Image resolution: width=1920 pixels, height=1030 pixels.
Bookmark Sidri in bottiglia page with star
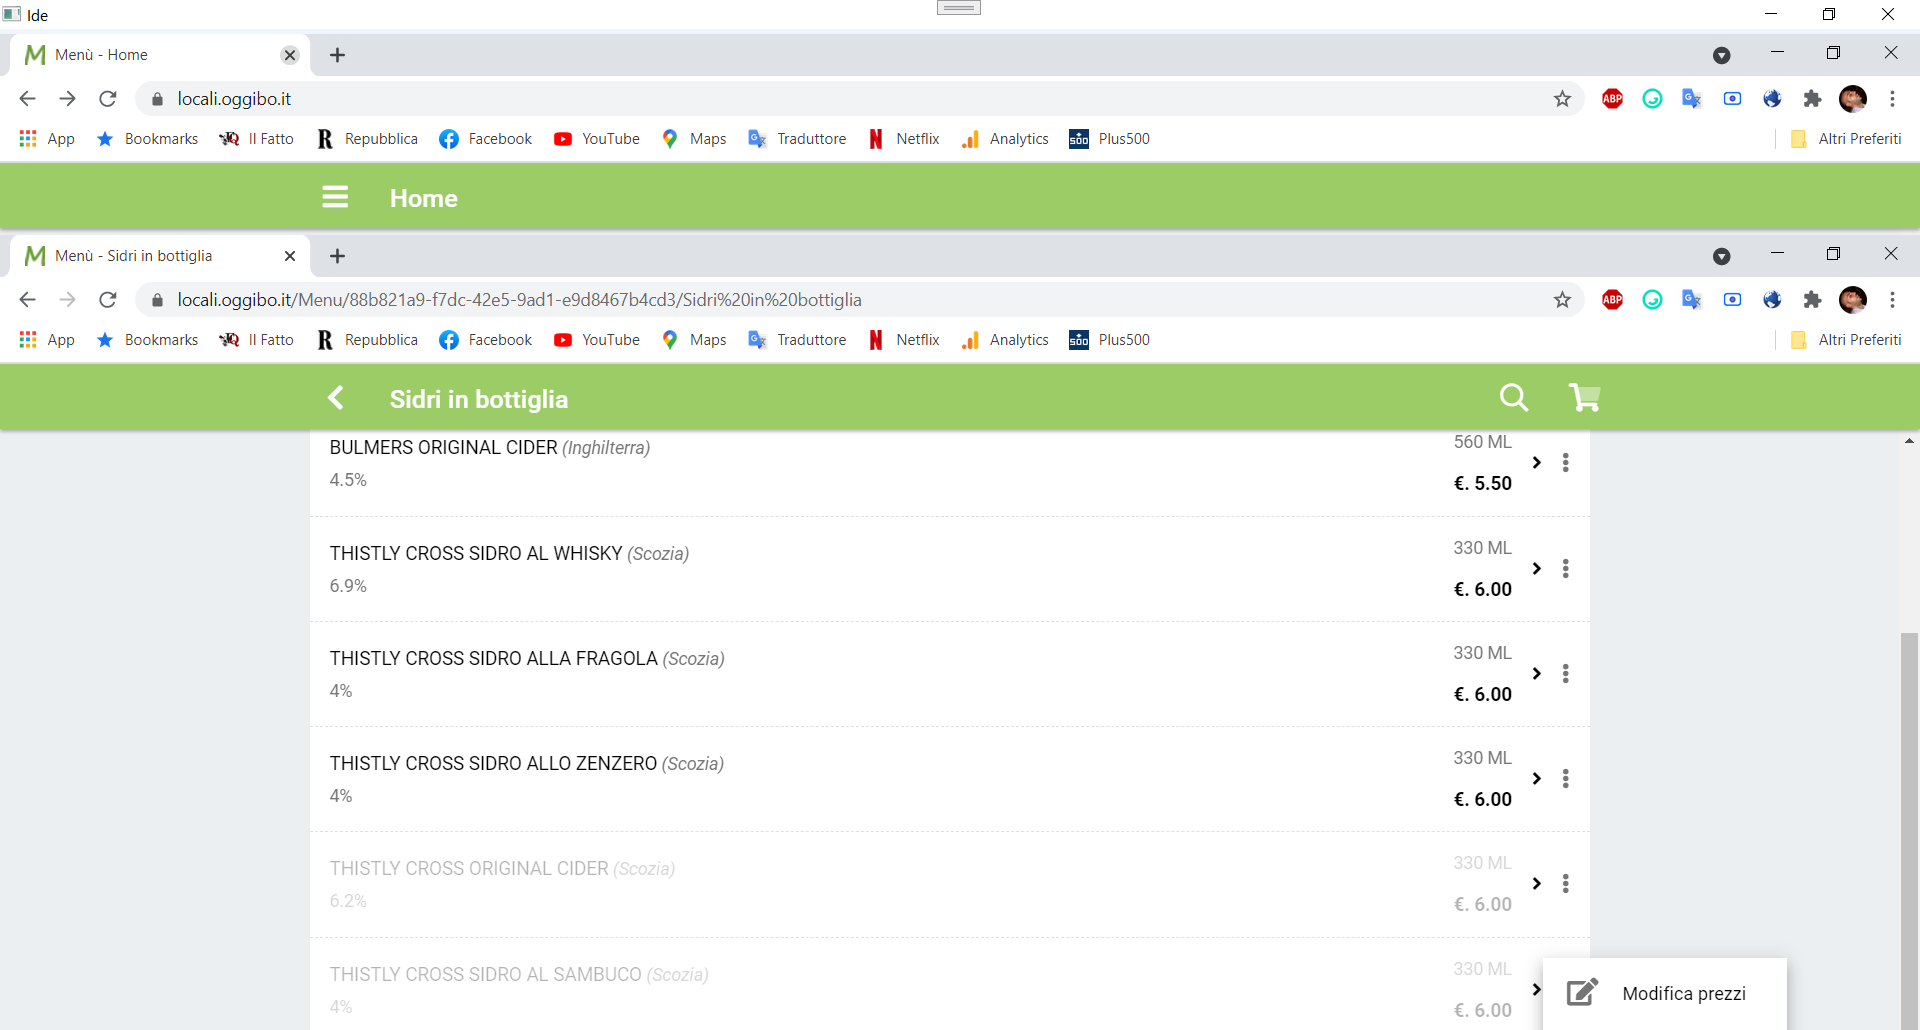point(1562,299)
